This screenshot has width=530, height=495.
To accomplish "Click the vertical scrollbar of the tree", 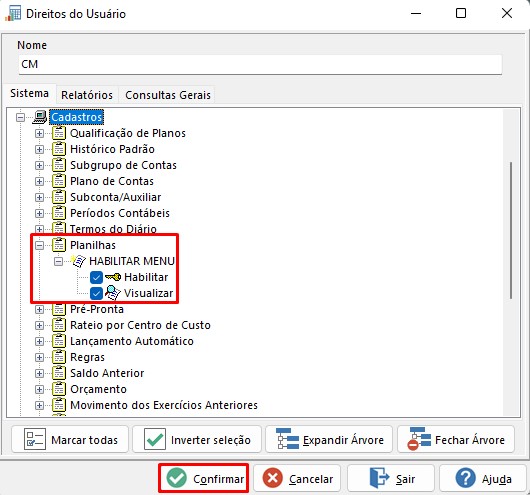I will click(511, 230).
